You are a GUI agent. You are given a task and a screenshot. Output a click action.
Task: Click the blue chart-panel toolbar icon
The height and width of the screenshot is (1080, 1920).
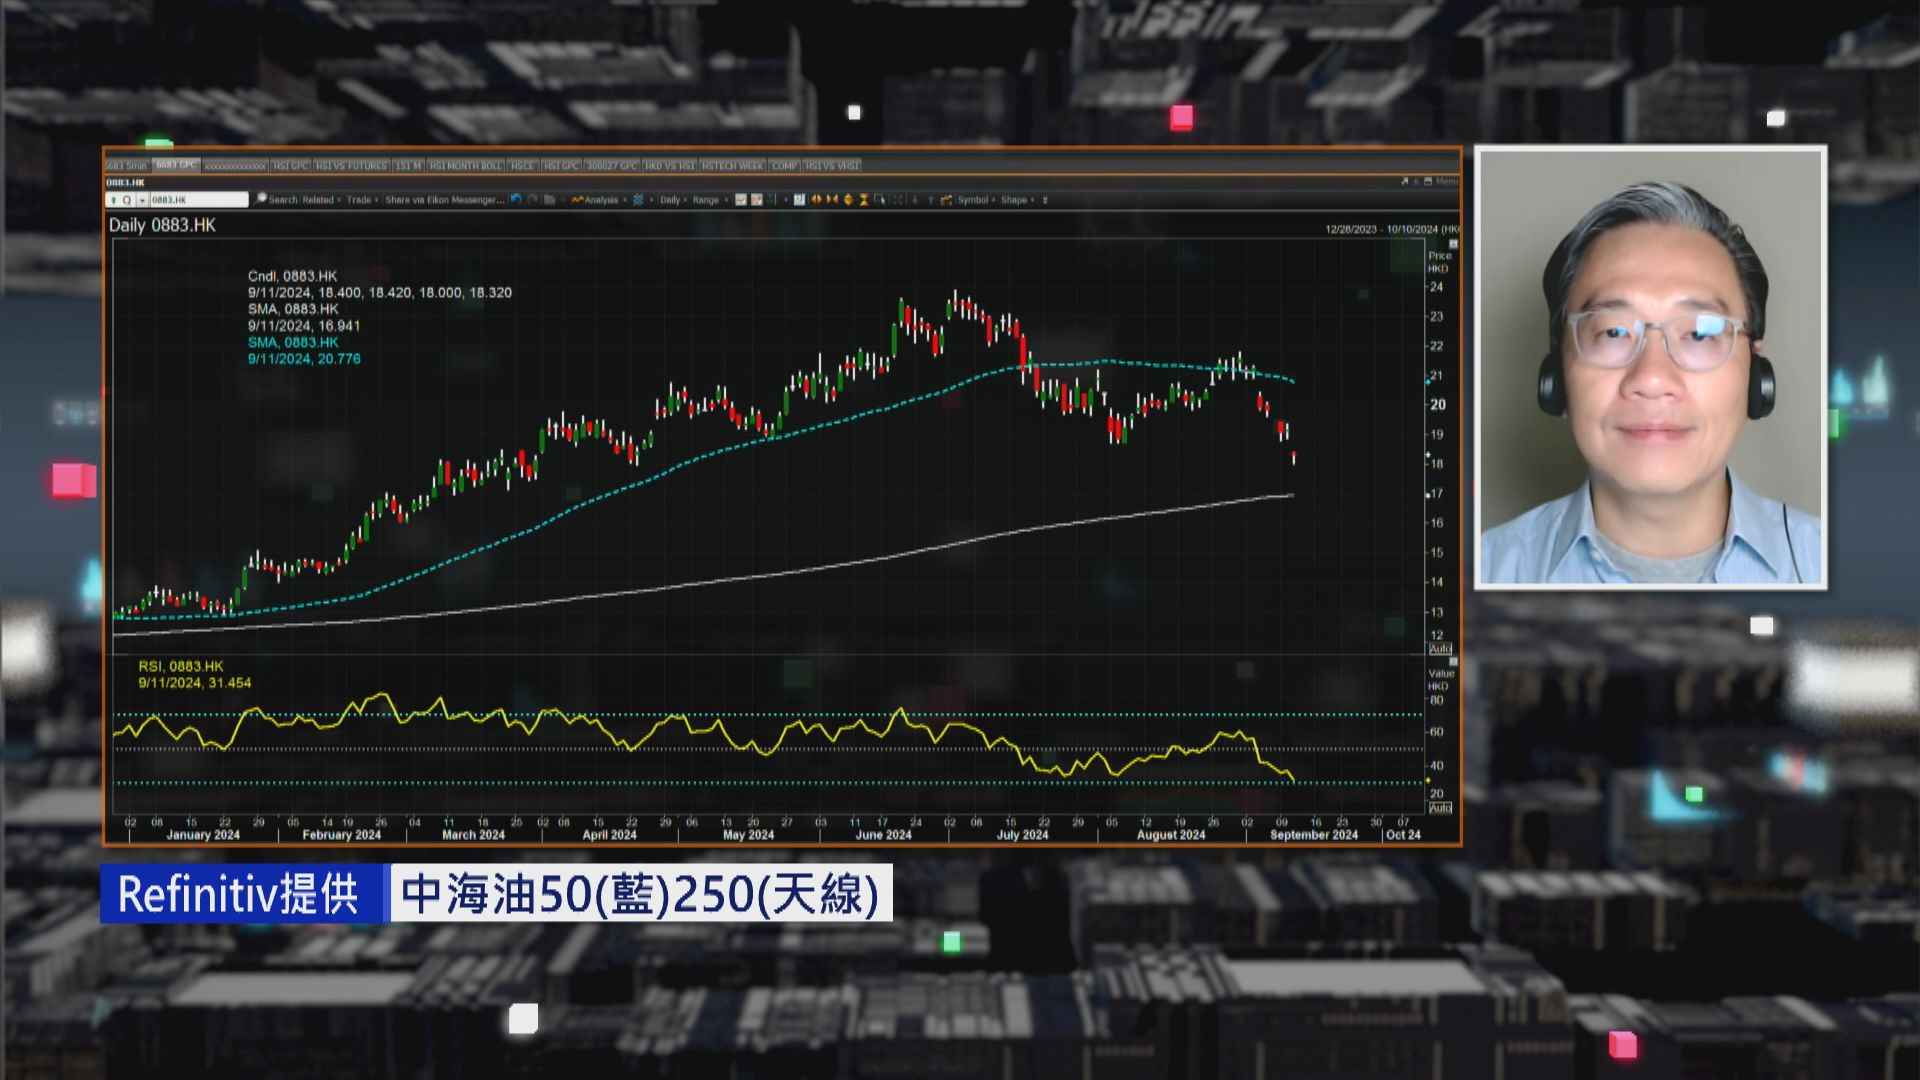point(799,199)
